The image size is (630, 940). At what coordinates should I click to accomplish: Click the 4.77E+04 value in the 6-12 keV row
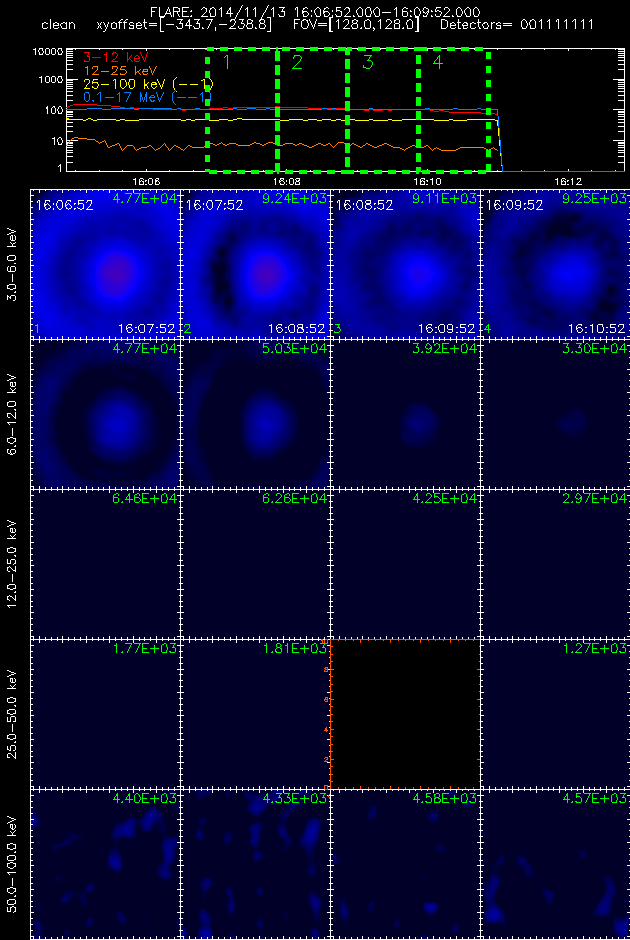144,348
